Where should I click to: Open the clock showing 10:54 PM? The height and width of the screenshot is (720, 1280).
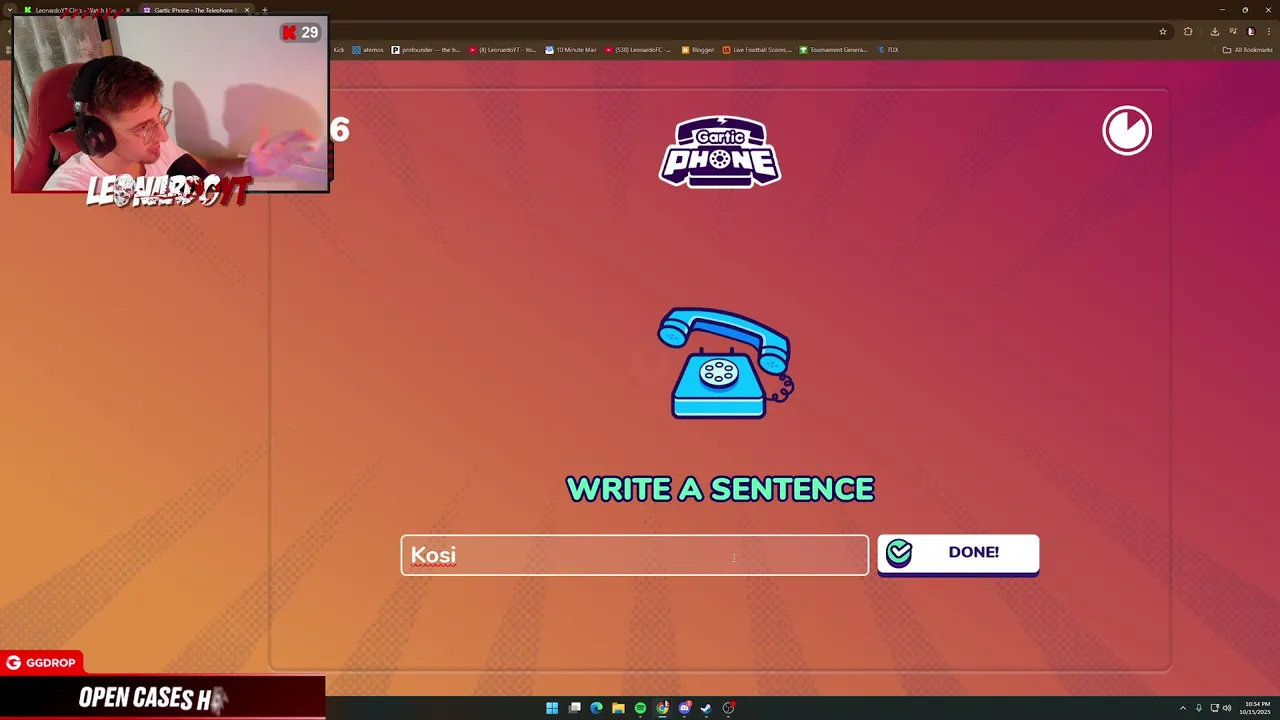pyautogui.click(x=1257, y=708)
